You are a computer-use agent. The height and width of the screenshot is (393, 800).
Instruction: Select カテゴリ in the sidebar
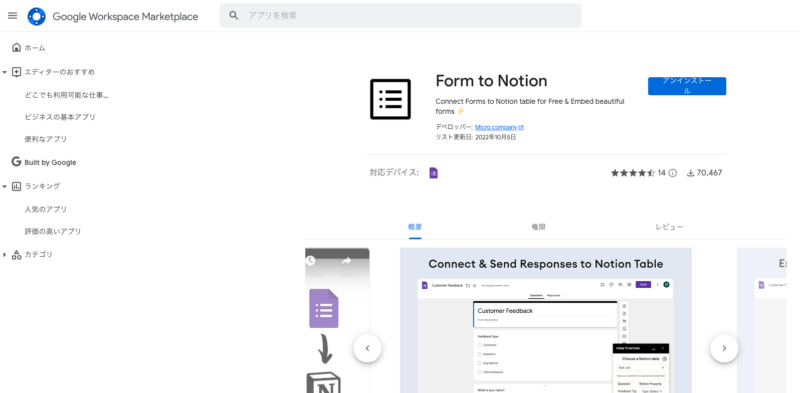(38, 254)
